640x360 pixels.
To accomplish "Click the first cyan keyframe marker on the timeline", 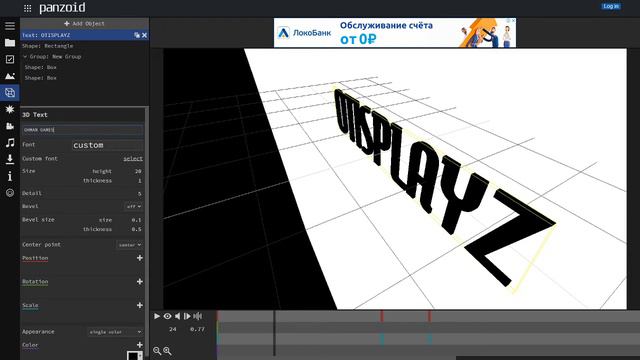I will [382, 339].
